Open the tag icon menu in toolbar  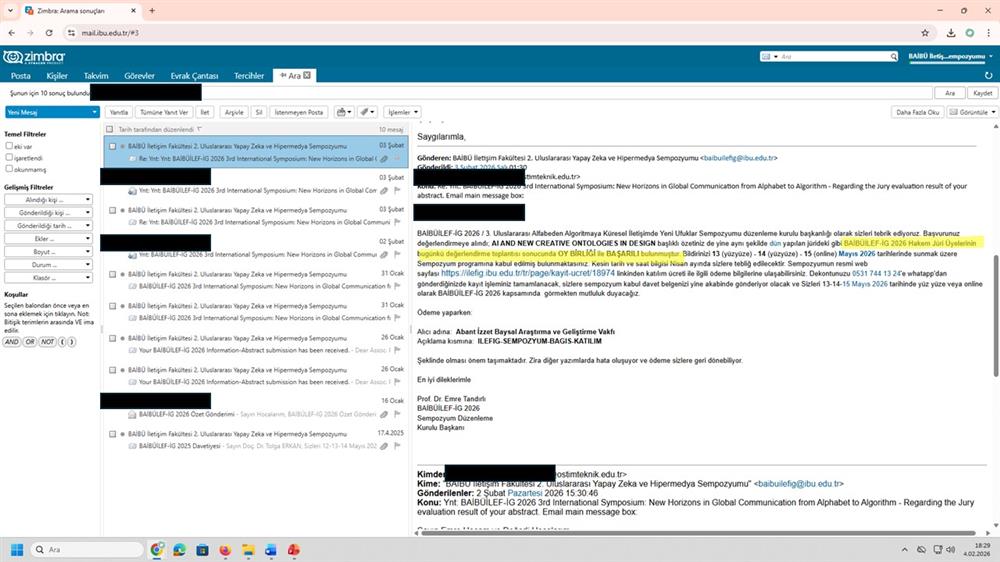368,112
